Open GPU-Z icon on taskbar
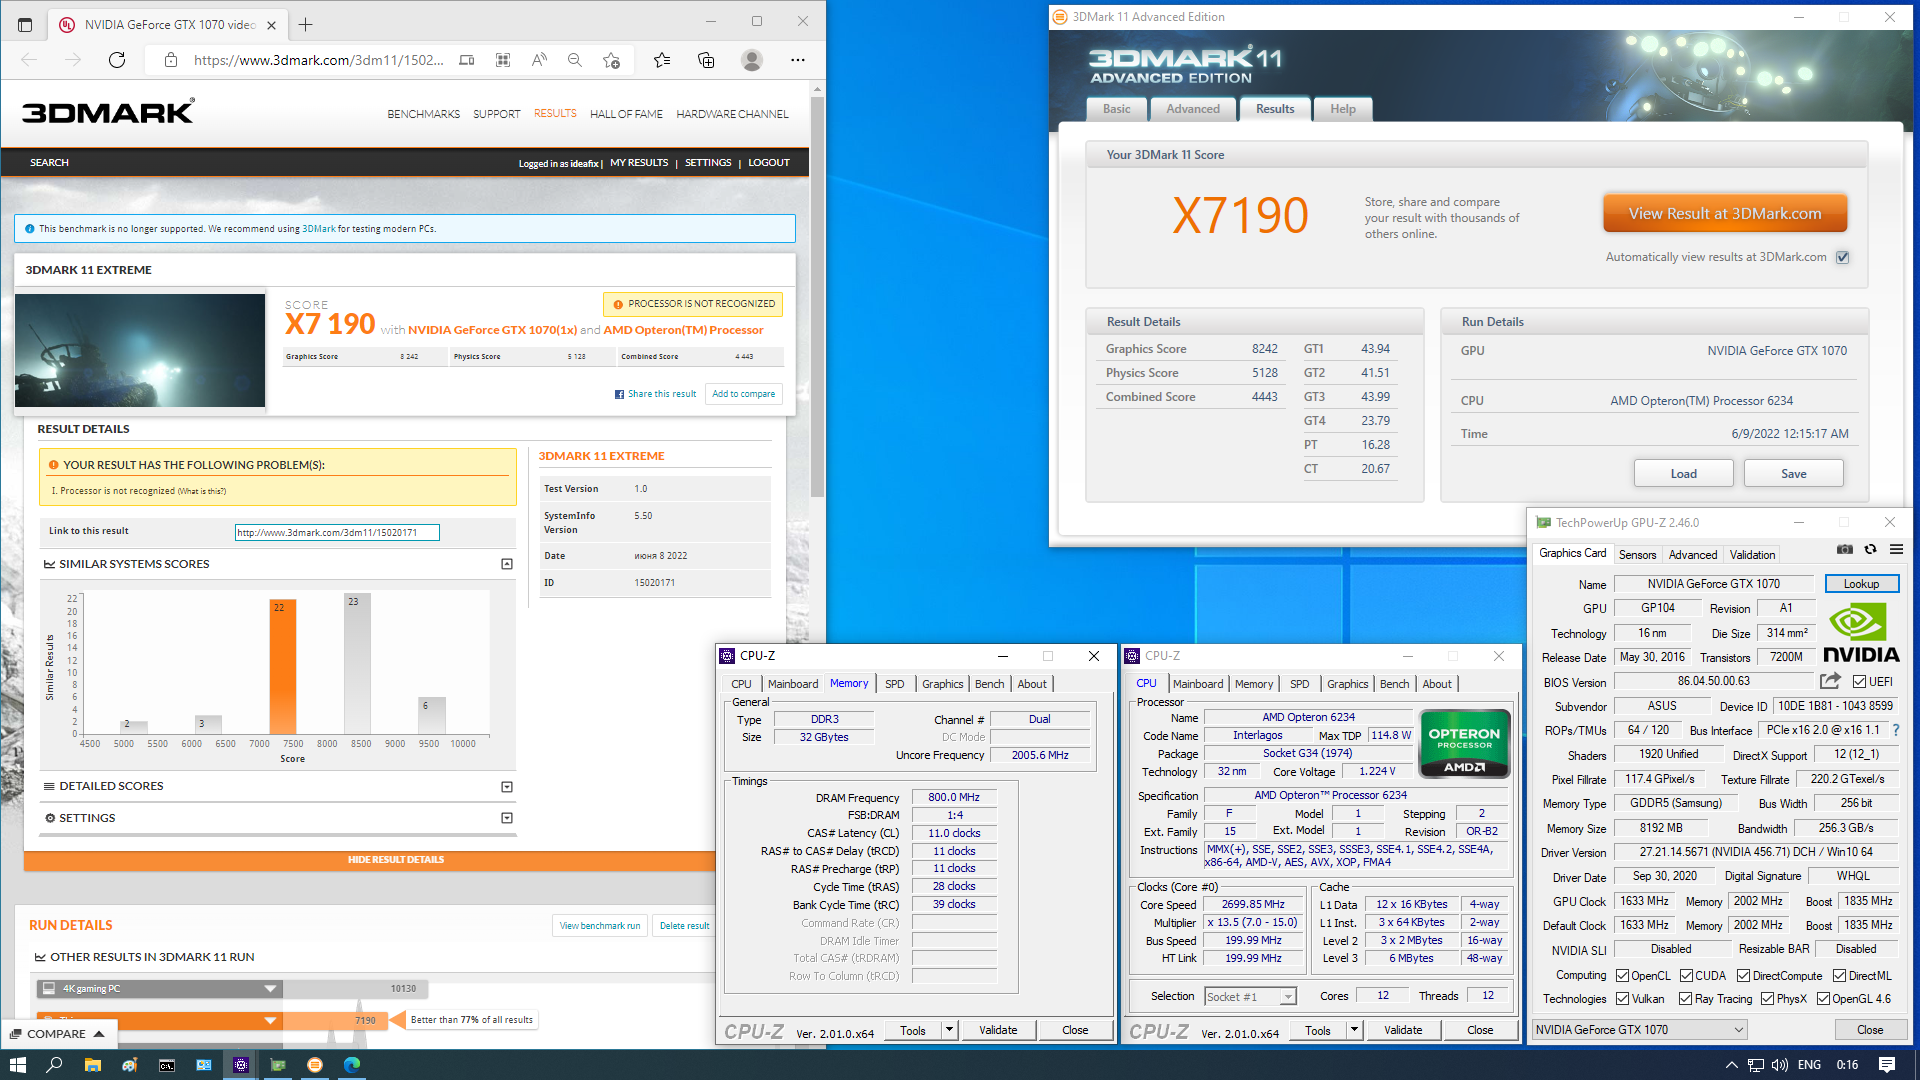This screenshot has height=1080, width=1920. (x=278, y=1065)
